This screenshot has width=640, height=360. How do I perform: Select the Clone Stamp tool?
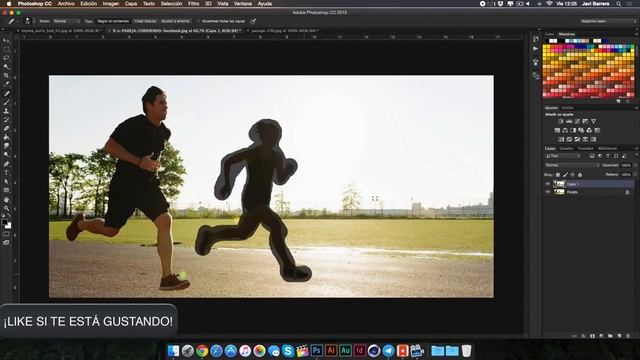pos(6,111)
